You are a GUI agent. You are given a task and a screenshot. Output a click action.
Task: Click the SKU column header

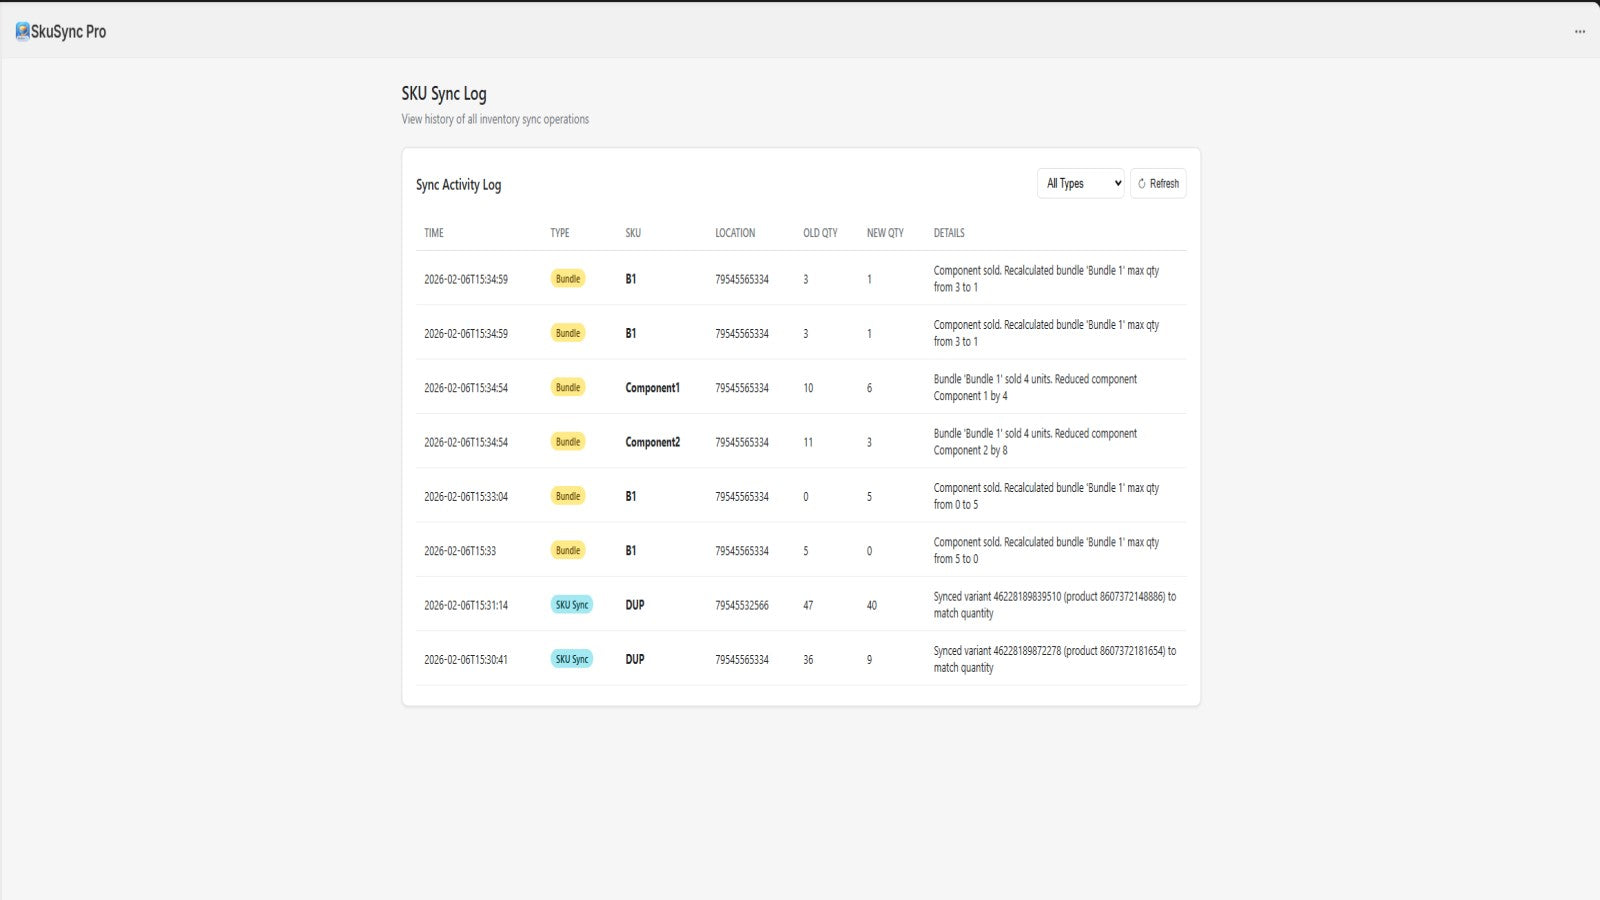click(x=630, y=233)
